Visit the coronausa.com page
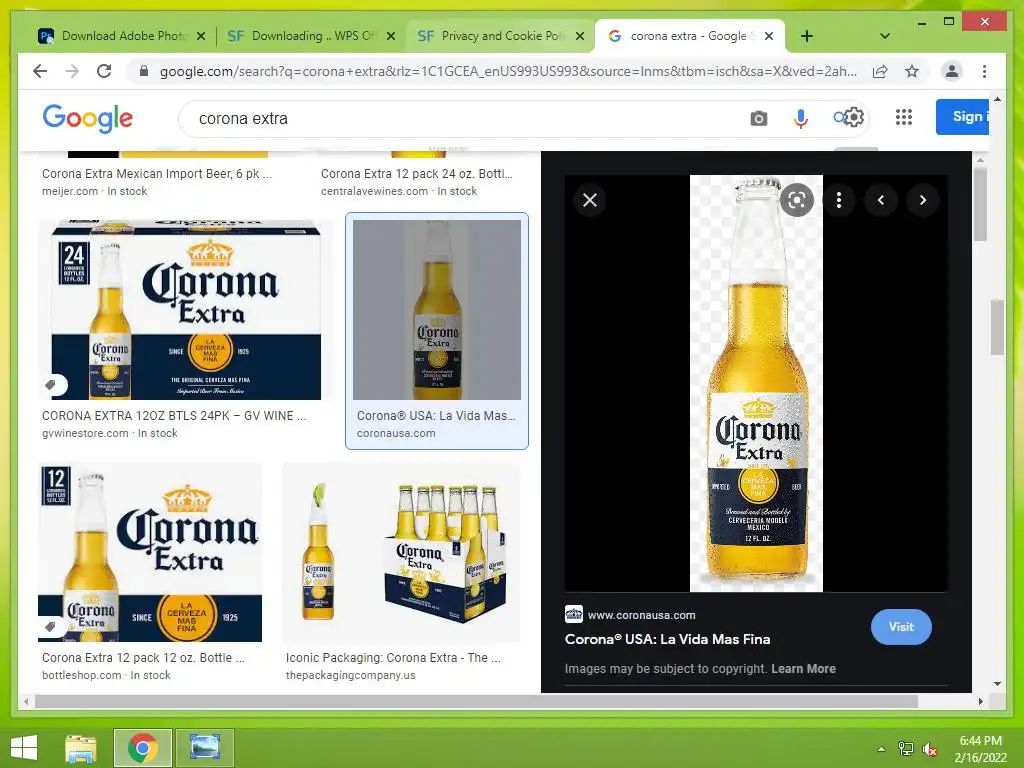Image resolution: width=1024 pixels, height=768 pixels. coord(901,626)
